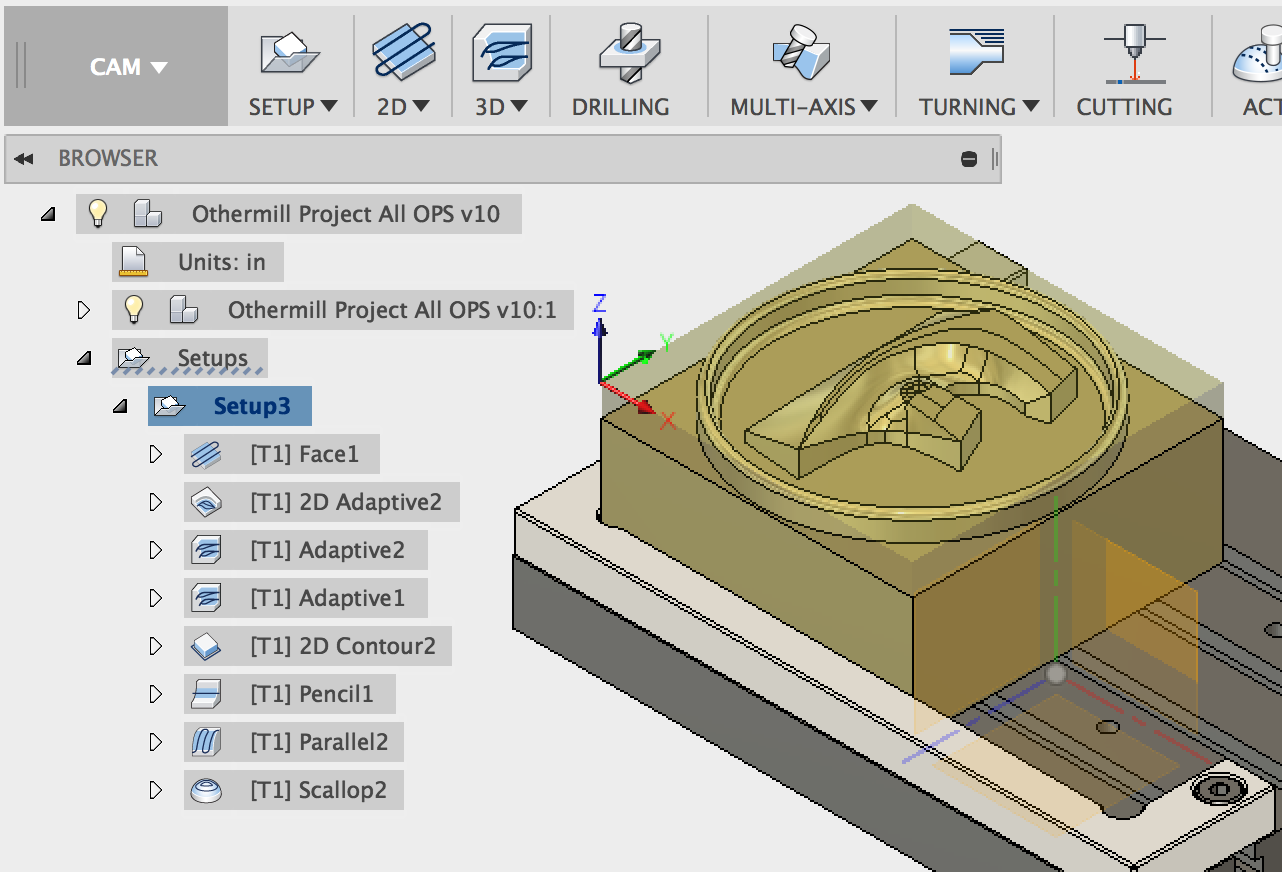Image resolution: width=1282 pixels, height=872 pixels.
Task: Expand the [T1] Adaptive2 operation
Action: [156, 549]
